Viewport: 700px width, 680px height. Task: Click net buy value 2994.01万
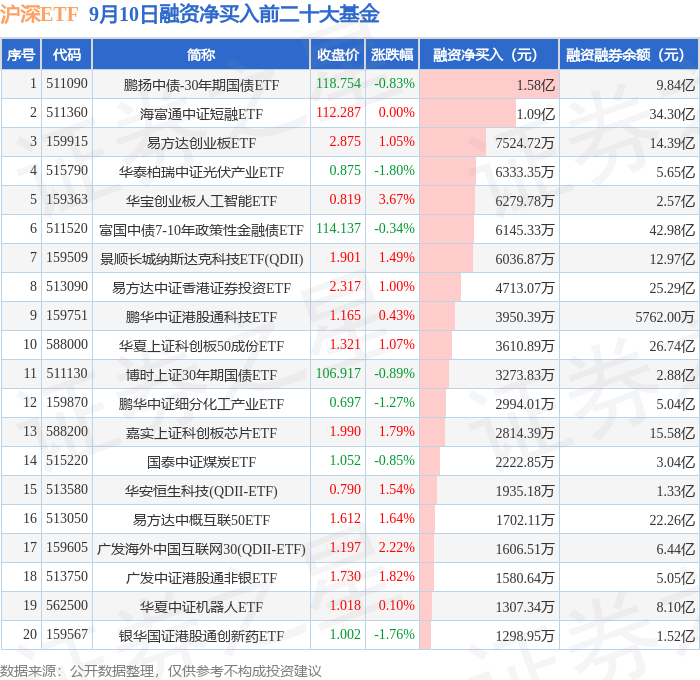coord(525,404)
